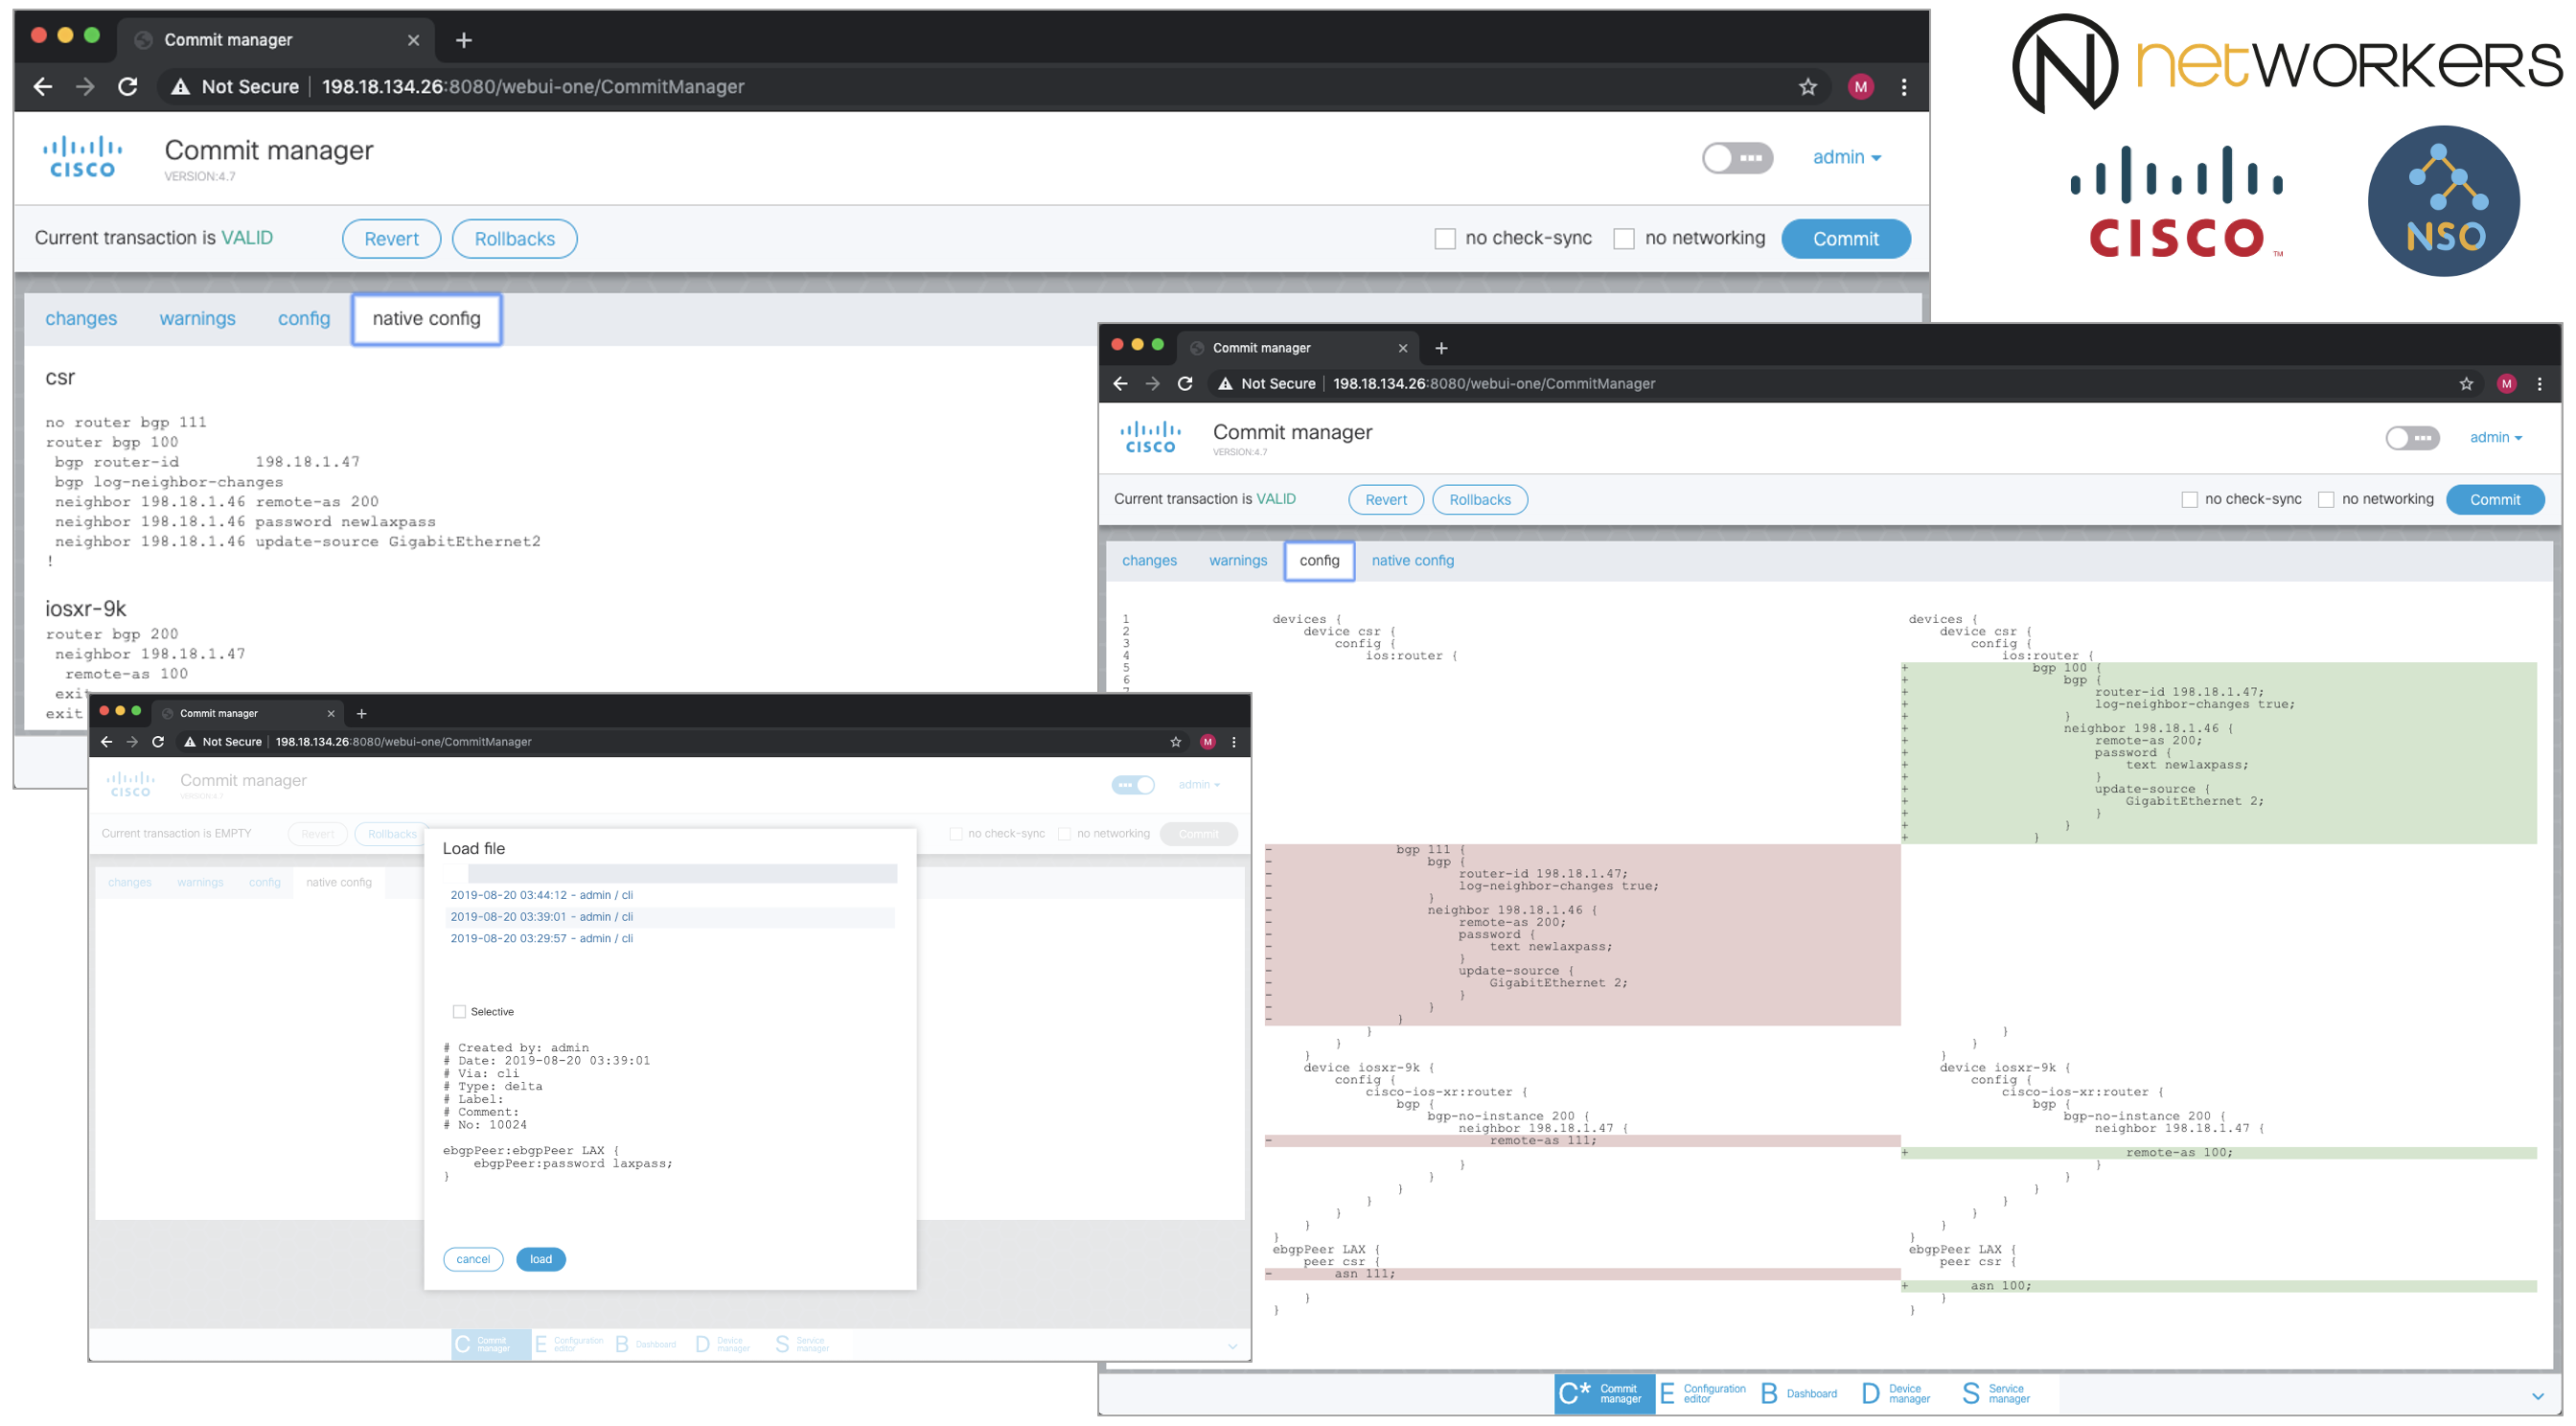2576x1426 pixels.
Task: Select native config tab in right window
Action: 1412,561
